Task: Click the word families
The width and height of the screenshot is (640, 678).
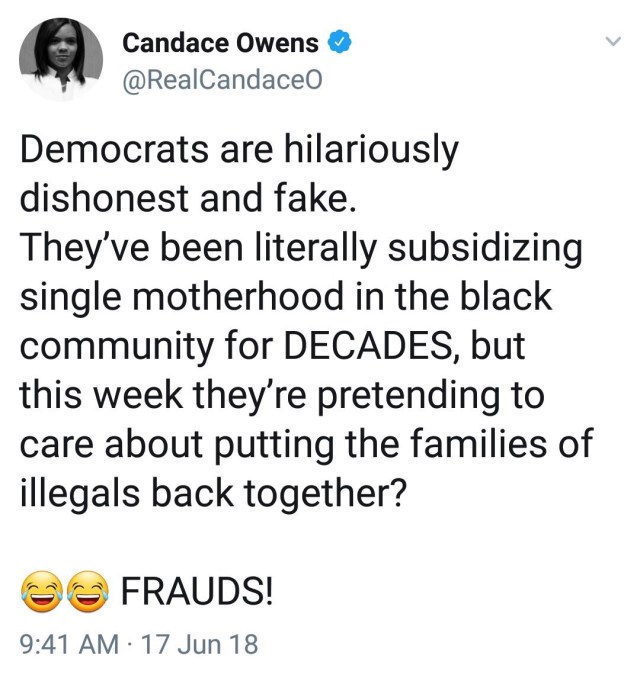Action: pyautogui.click(x=478, y=444)
